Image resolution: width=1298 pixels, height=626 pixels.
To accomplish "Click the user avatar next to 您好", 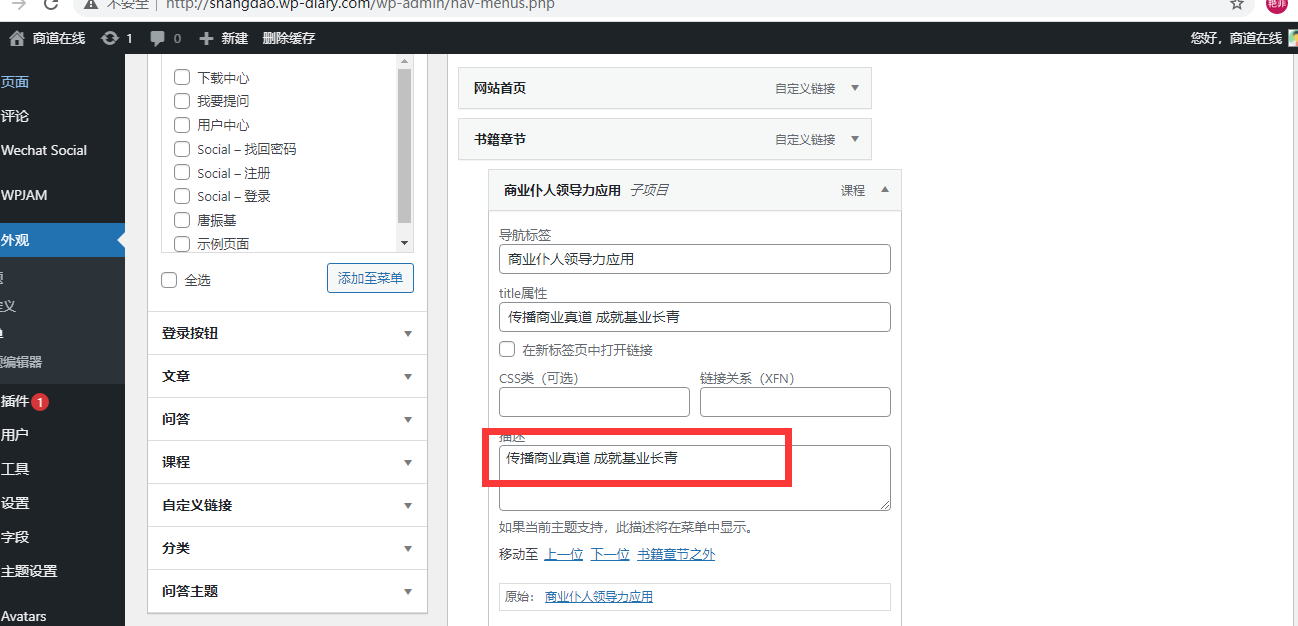I will (x=1292, y=38).
